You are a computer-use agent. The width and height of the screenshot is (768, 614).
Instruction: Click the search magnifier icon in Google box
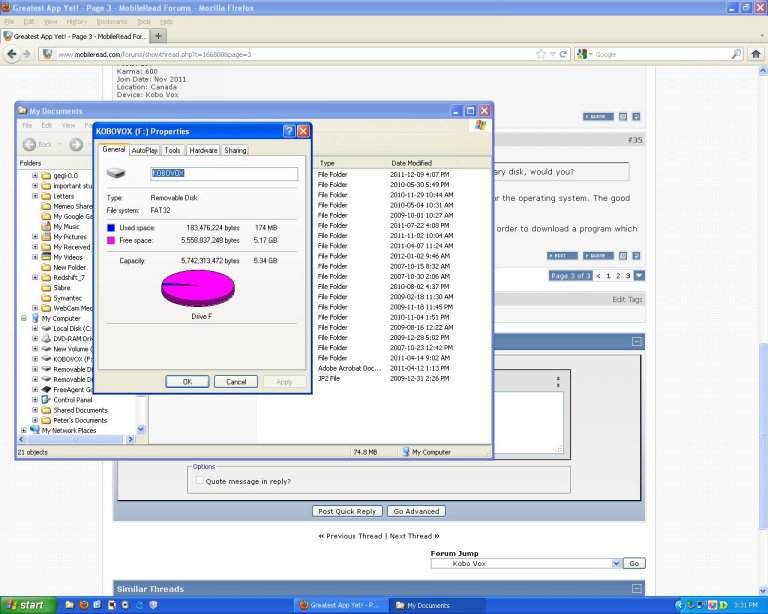tap(736, 54)
